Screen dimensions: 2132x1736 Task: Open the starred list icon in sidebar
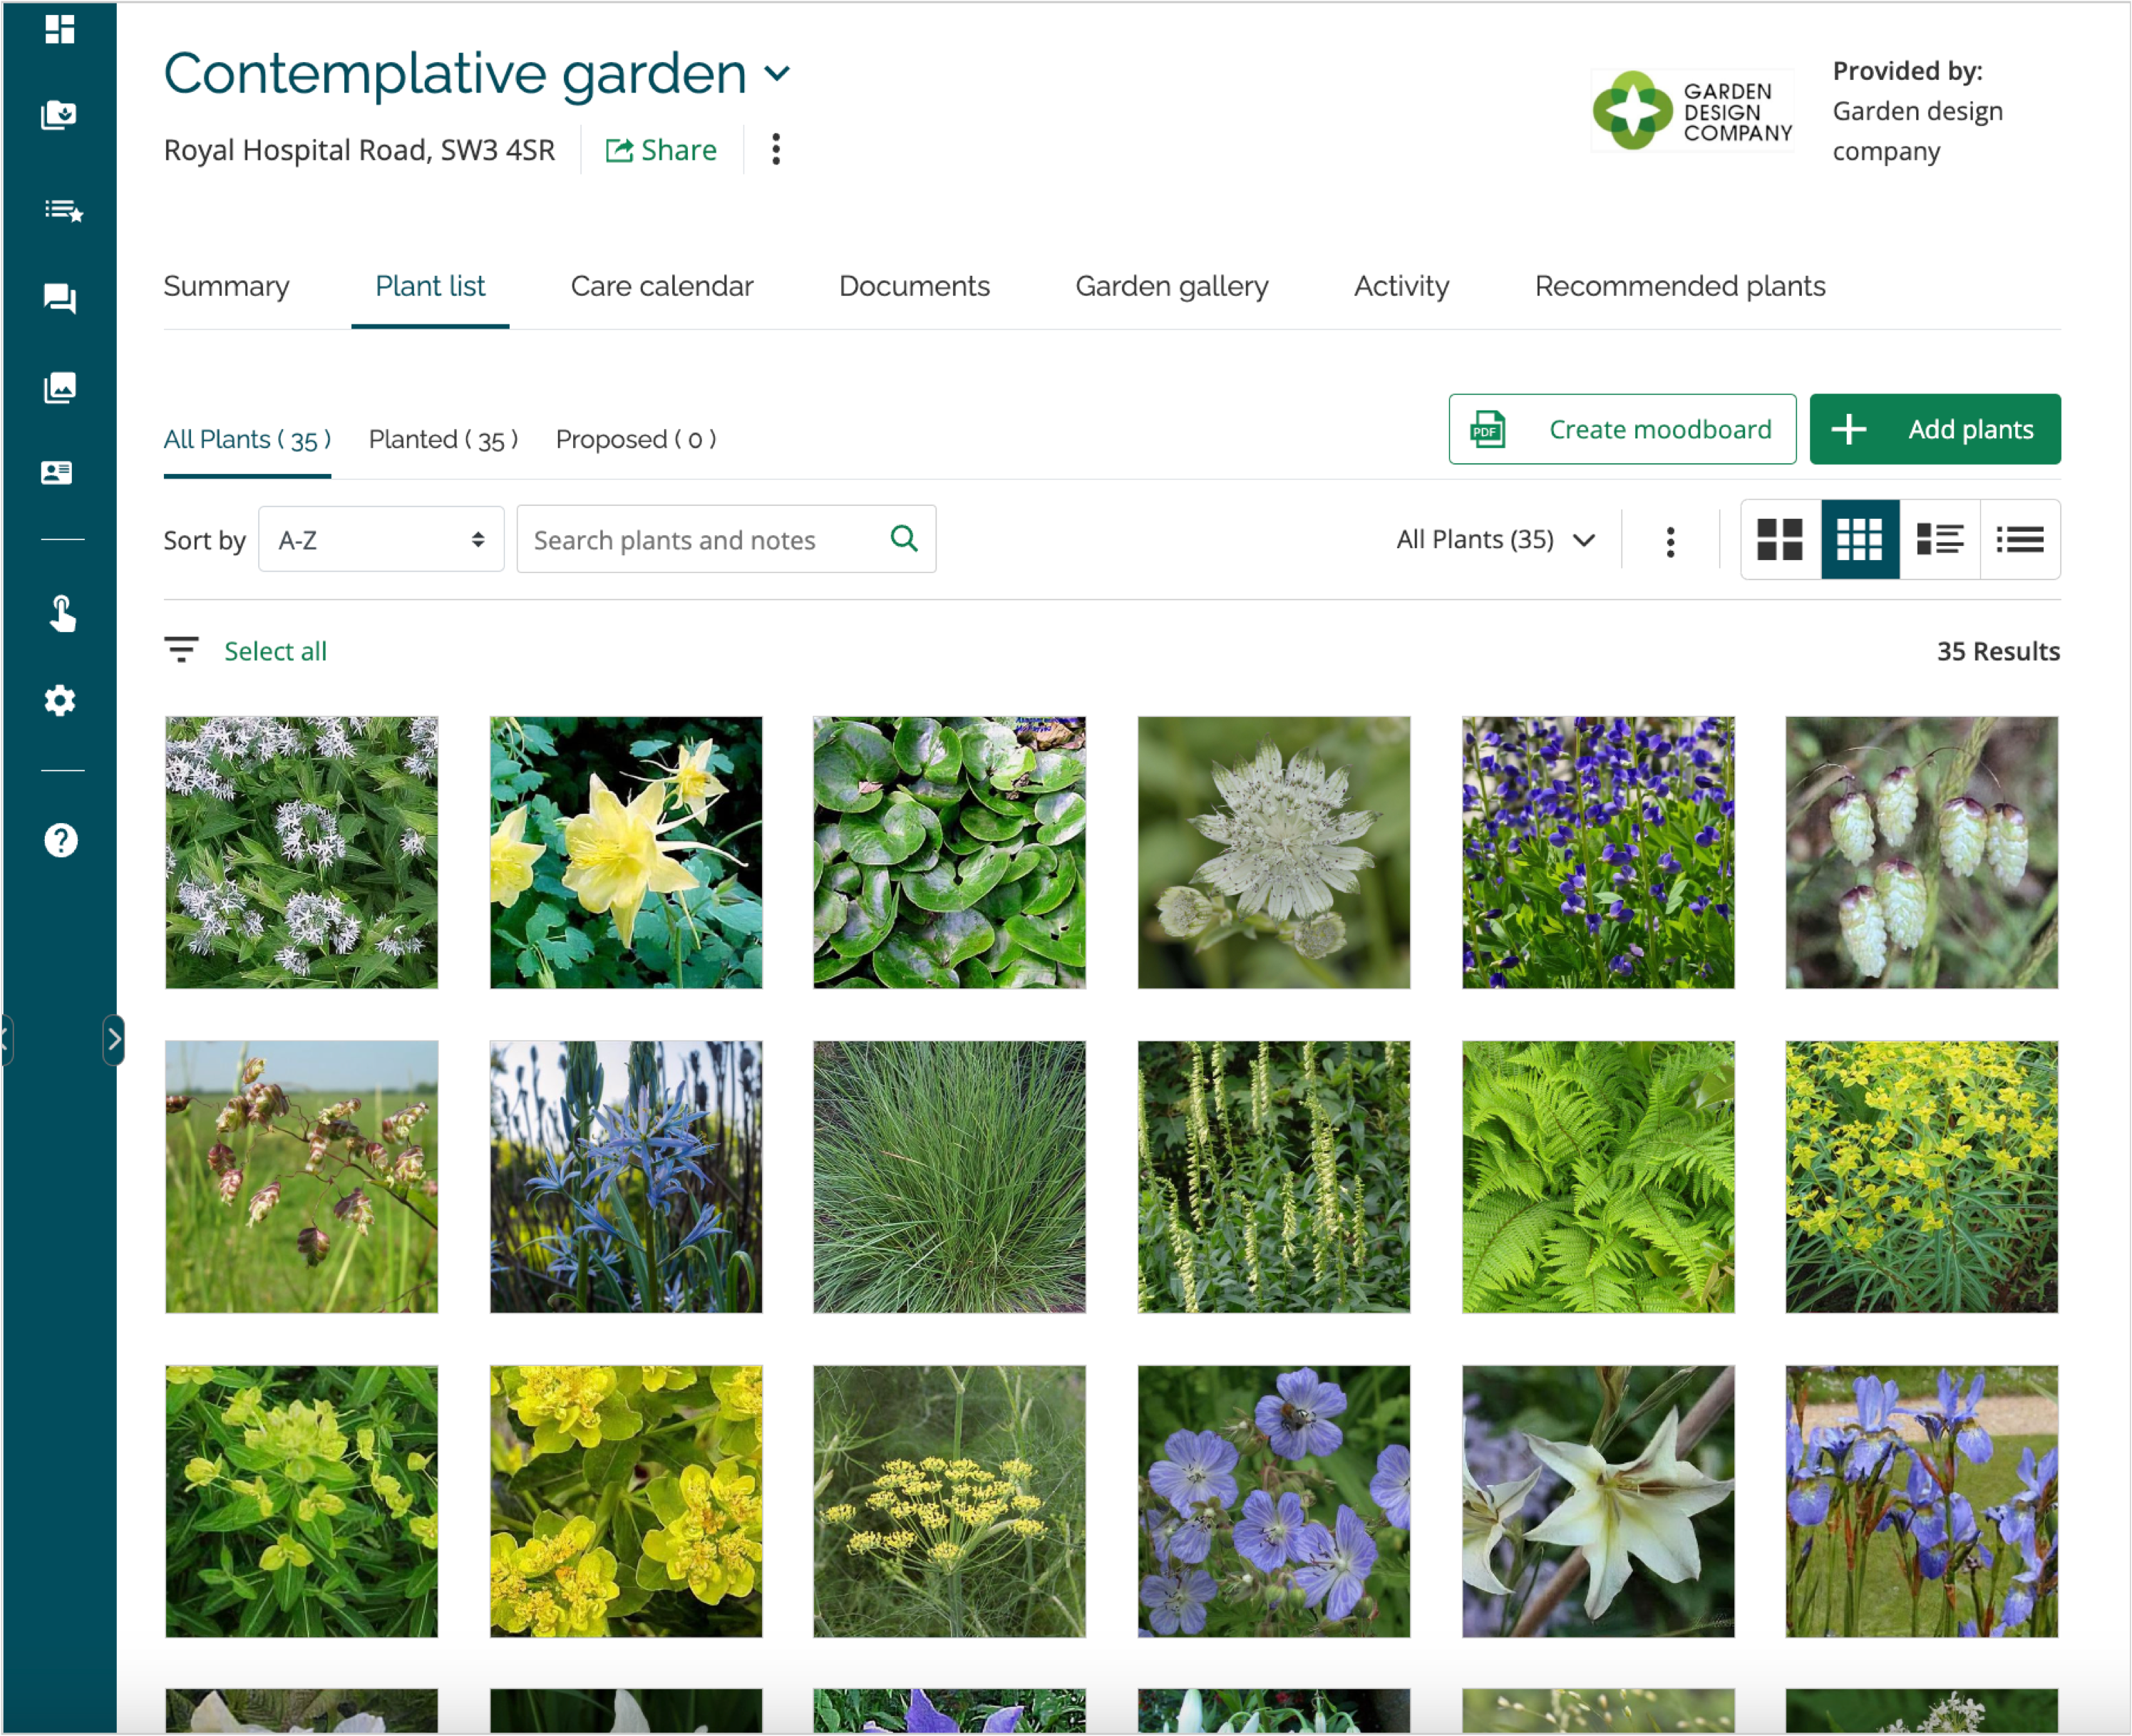point(63,210)
